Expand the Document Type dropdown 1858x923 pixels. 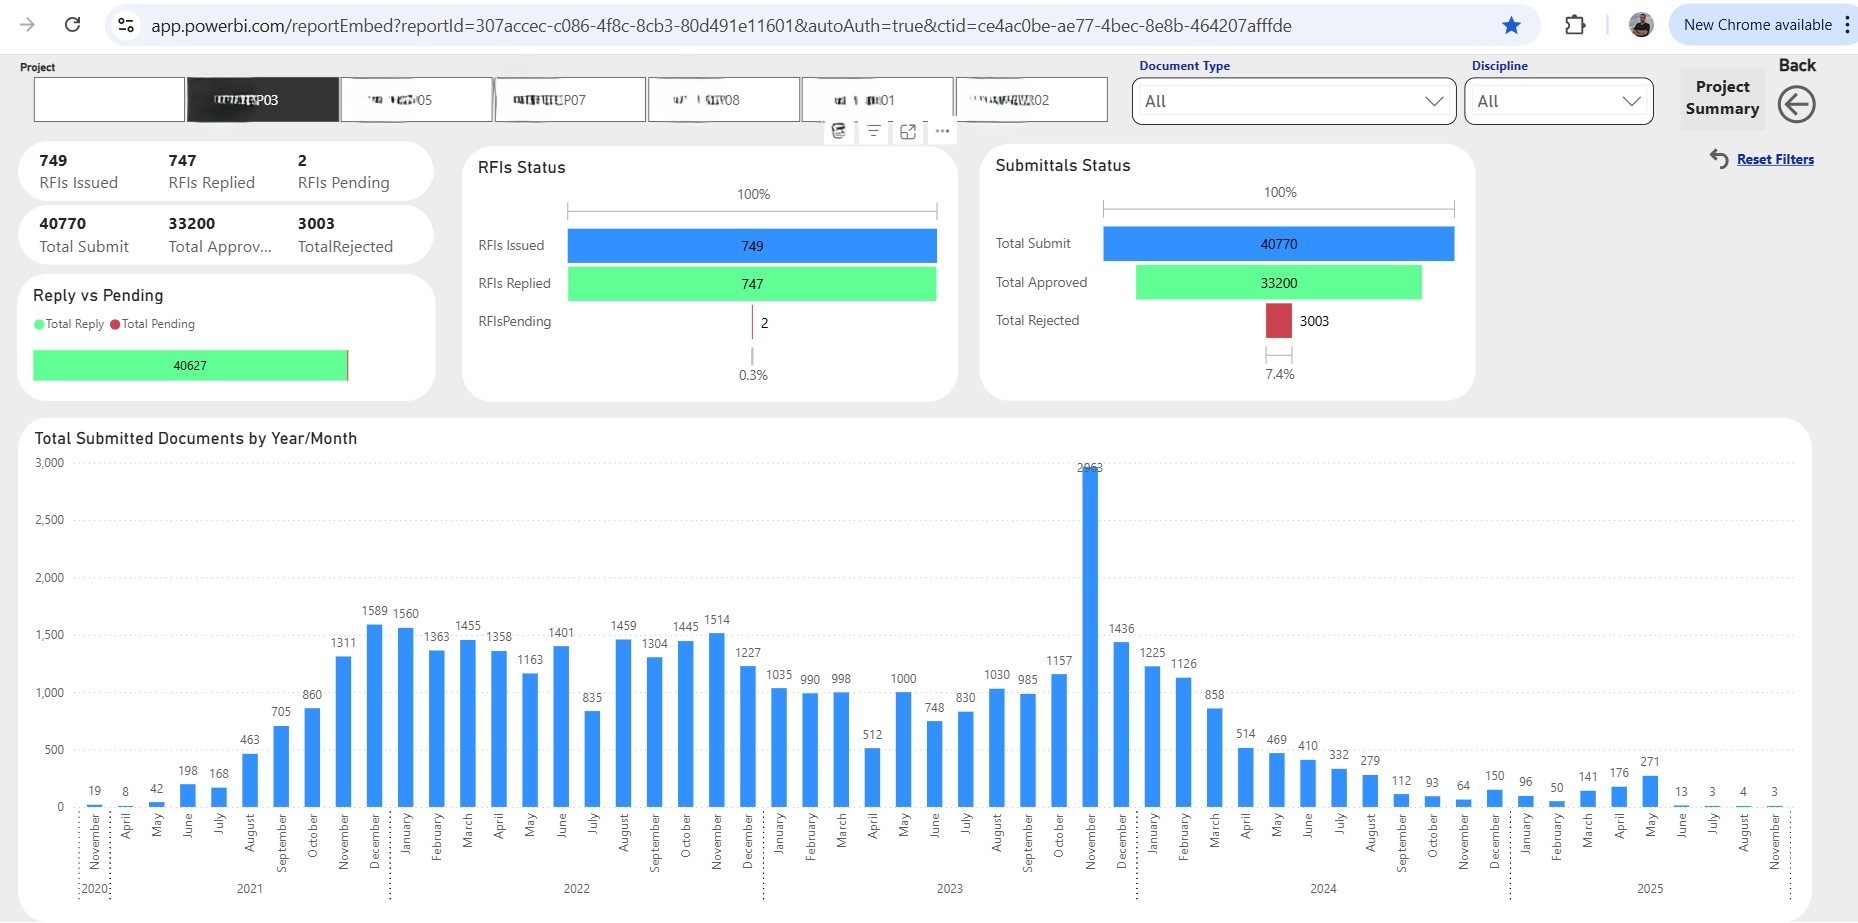point(1293,101)
